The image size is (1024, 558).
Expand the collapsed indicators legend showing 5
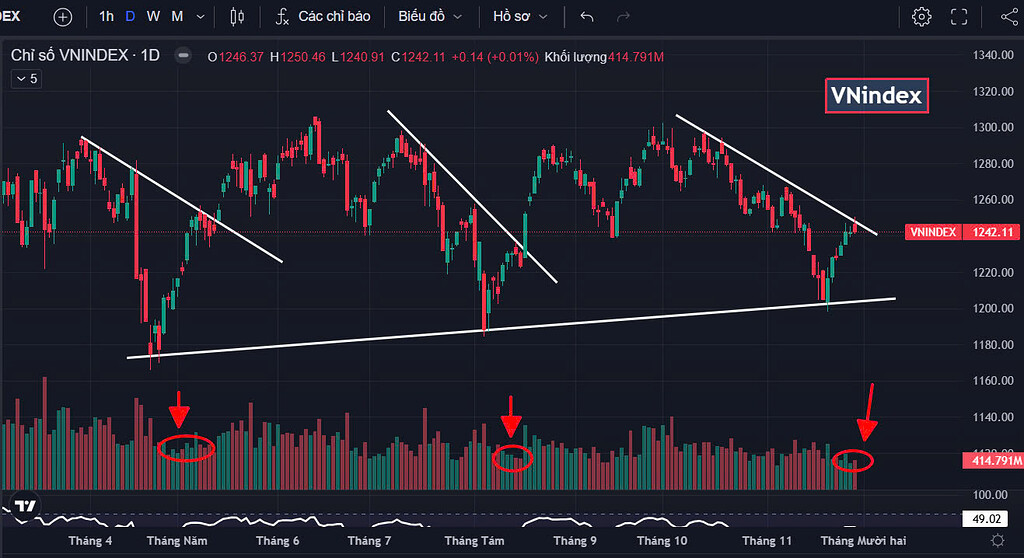tap(27, 78)
